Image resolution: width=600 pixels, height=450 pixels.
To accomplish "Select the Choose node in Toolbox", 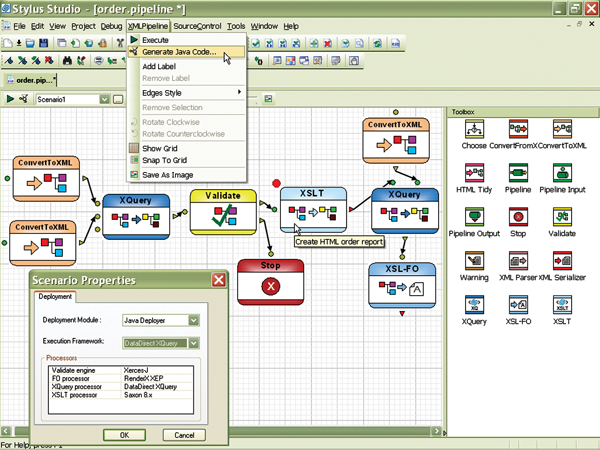I will point(475,130).
